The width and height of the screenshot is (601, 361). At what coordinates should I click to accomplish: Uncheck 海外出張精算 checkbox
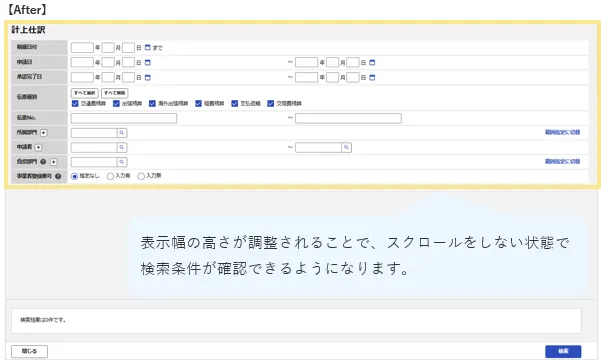point(153,103)
